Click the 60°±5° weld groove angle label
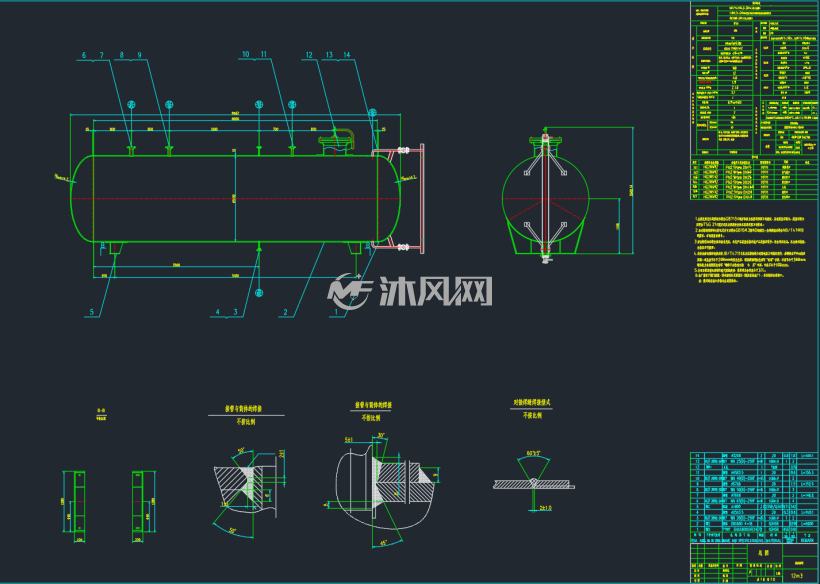This screenshot has width=820, height=584. pos(533,453)
